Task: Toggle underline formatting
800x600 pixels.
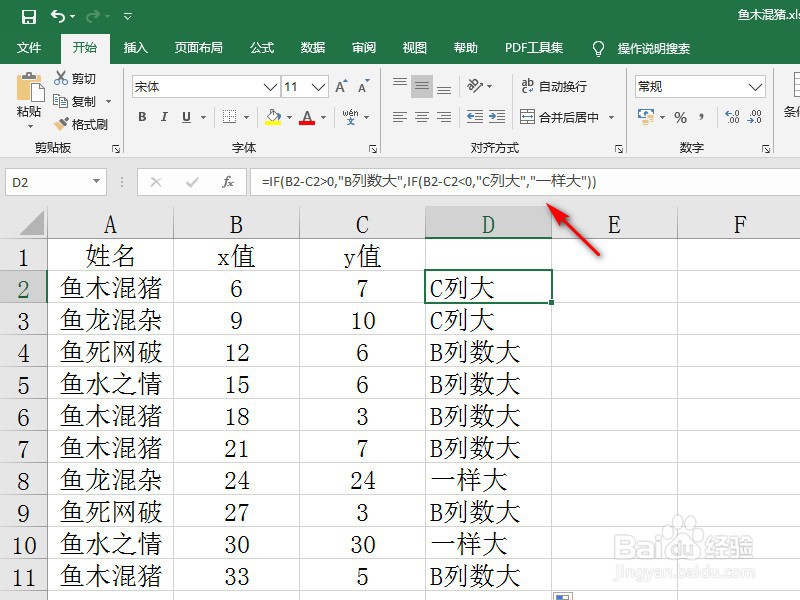Action: [x=186, y=116]
